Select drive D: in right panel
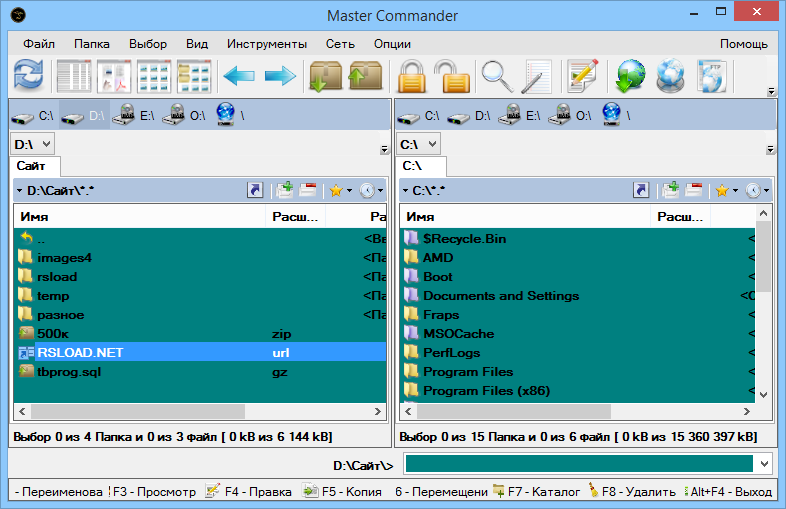786x509 pixels. click(469, 116)
